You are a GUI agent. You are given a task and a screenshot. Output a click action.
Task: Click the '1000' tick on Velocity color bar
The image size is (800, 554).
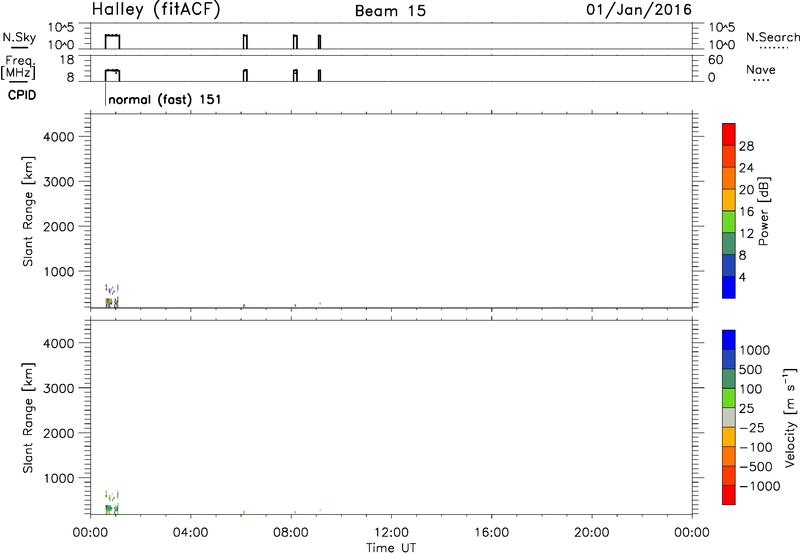tap(755, 350)
